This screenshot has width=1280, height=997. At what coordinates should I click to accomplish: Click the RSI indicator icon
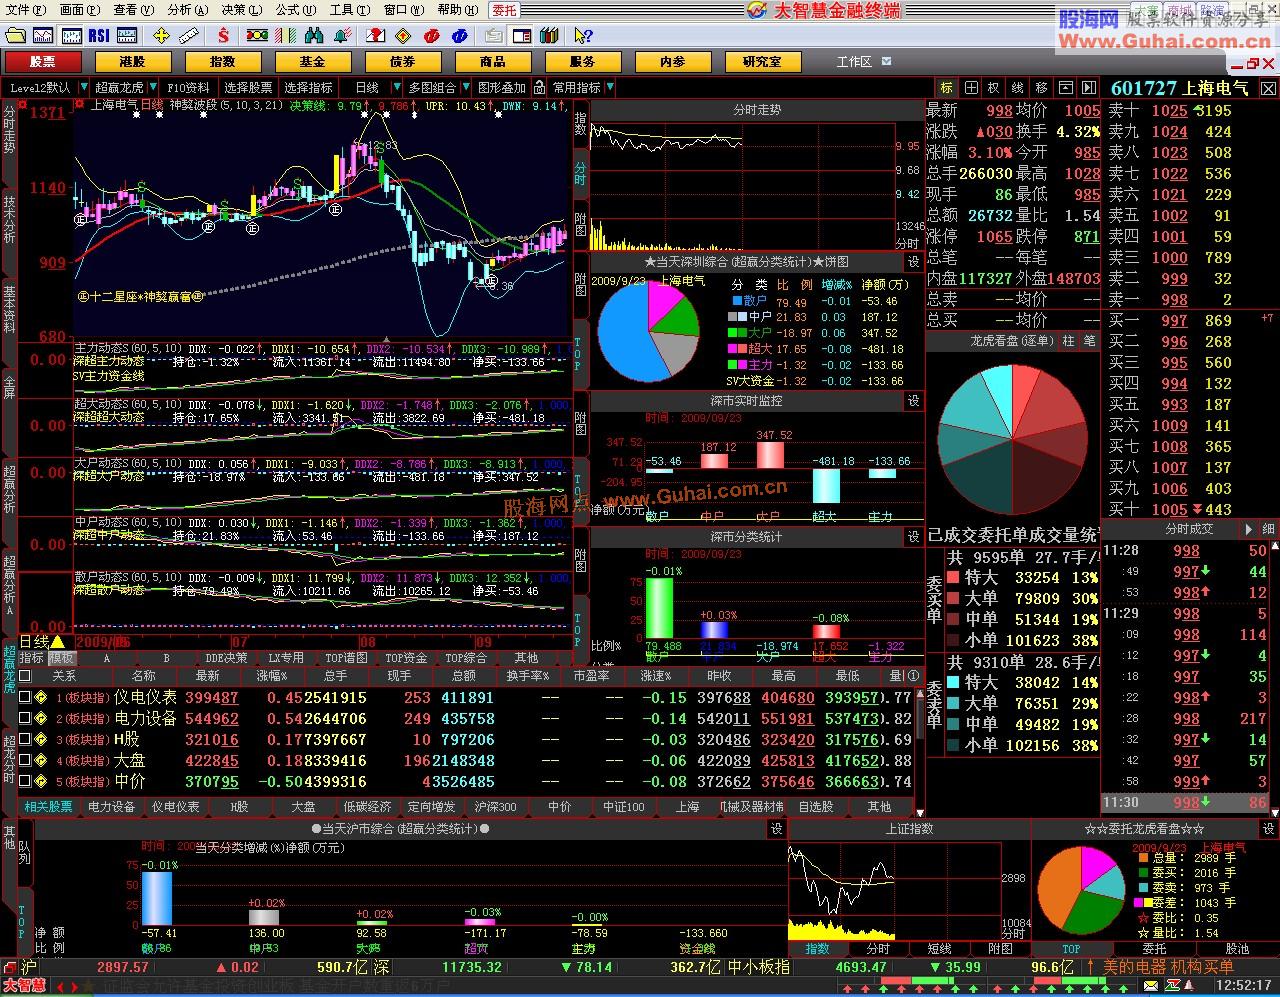[99, 36]
